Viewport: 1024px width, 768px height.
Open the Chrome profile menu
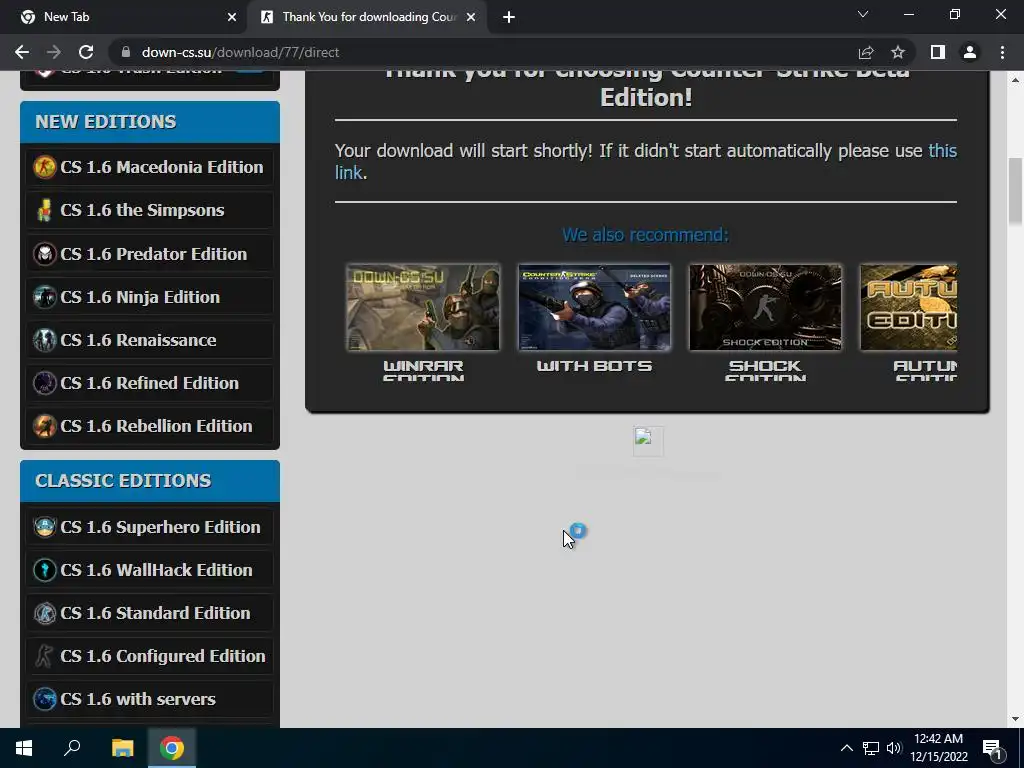click(970, 52)
